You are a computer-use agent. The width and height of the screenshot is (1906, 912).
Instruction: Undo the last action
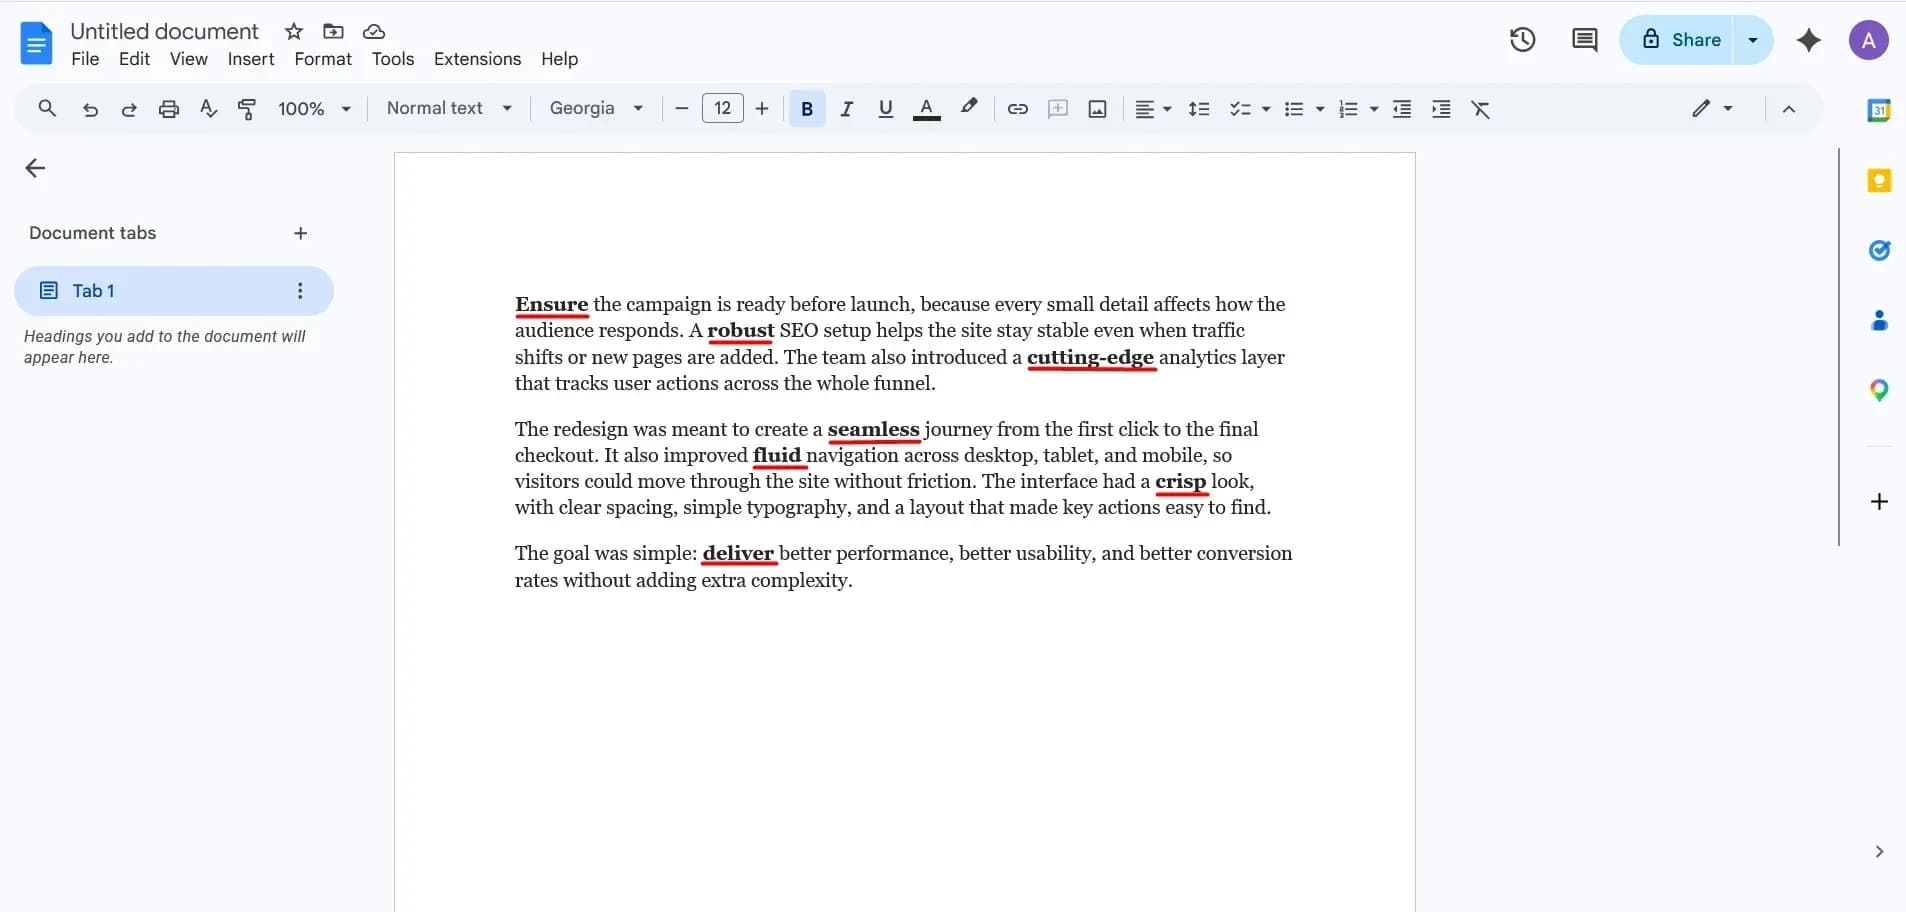pos(90,109)
